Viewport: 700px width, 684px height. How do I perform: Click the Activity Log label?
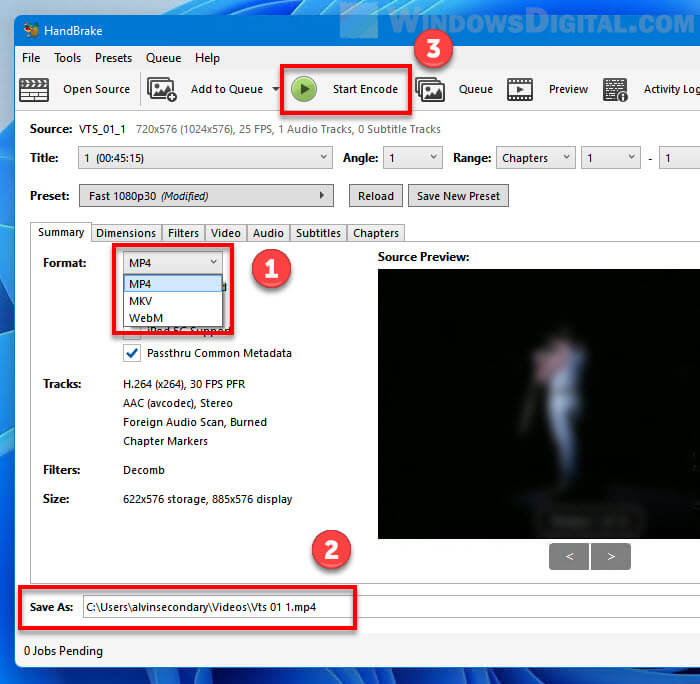(x=671, y=89)
